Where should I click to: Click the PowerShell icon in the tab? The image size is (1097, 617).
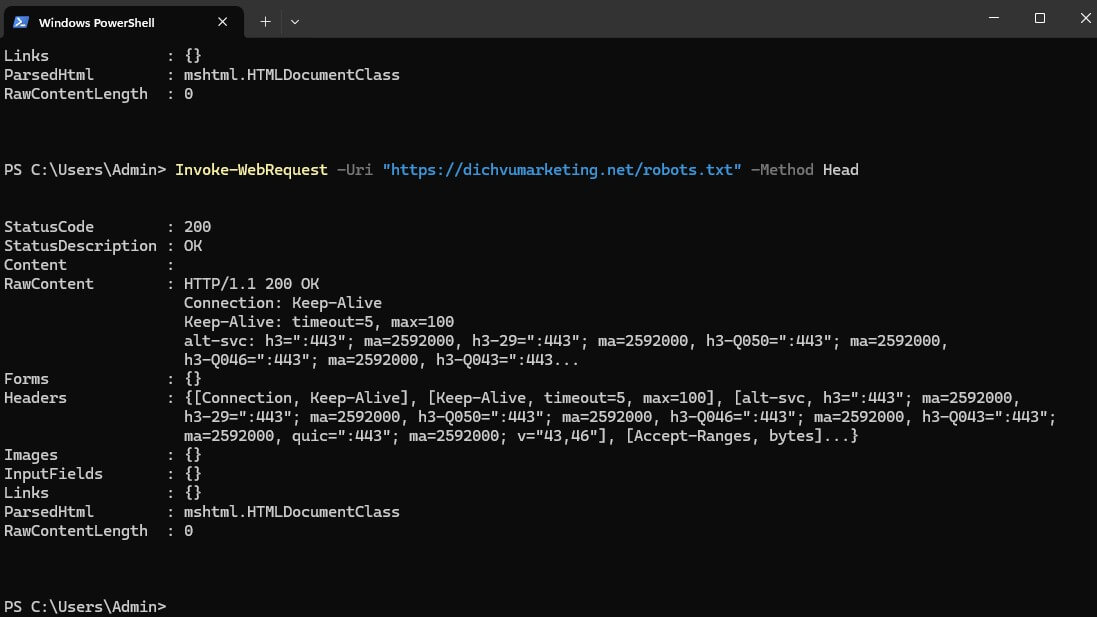[20, 21]
